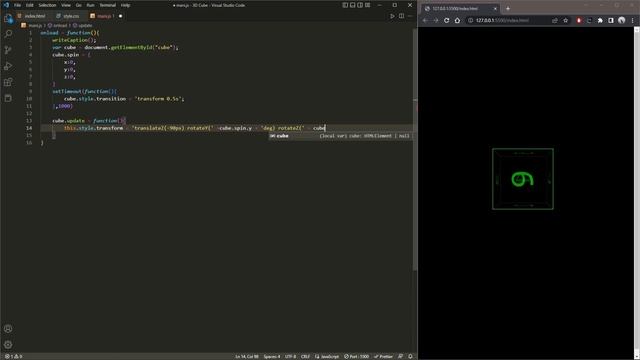Open the Run menu
This screenshot has width=640, height=360.
[x=91, y=5]
